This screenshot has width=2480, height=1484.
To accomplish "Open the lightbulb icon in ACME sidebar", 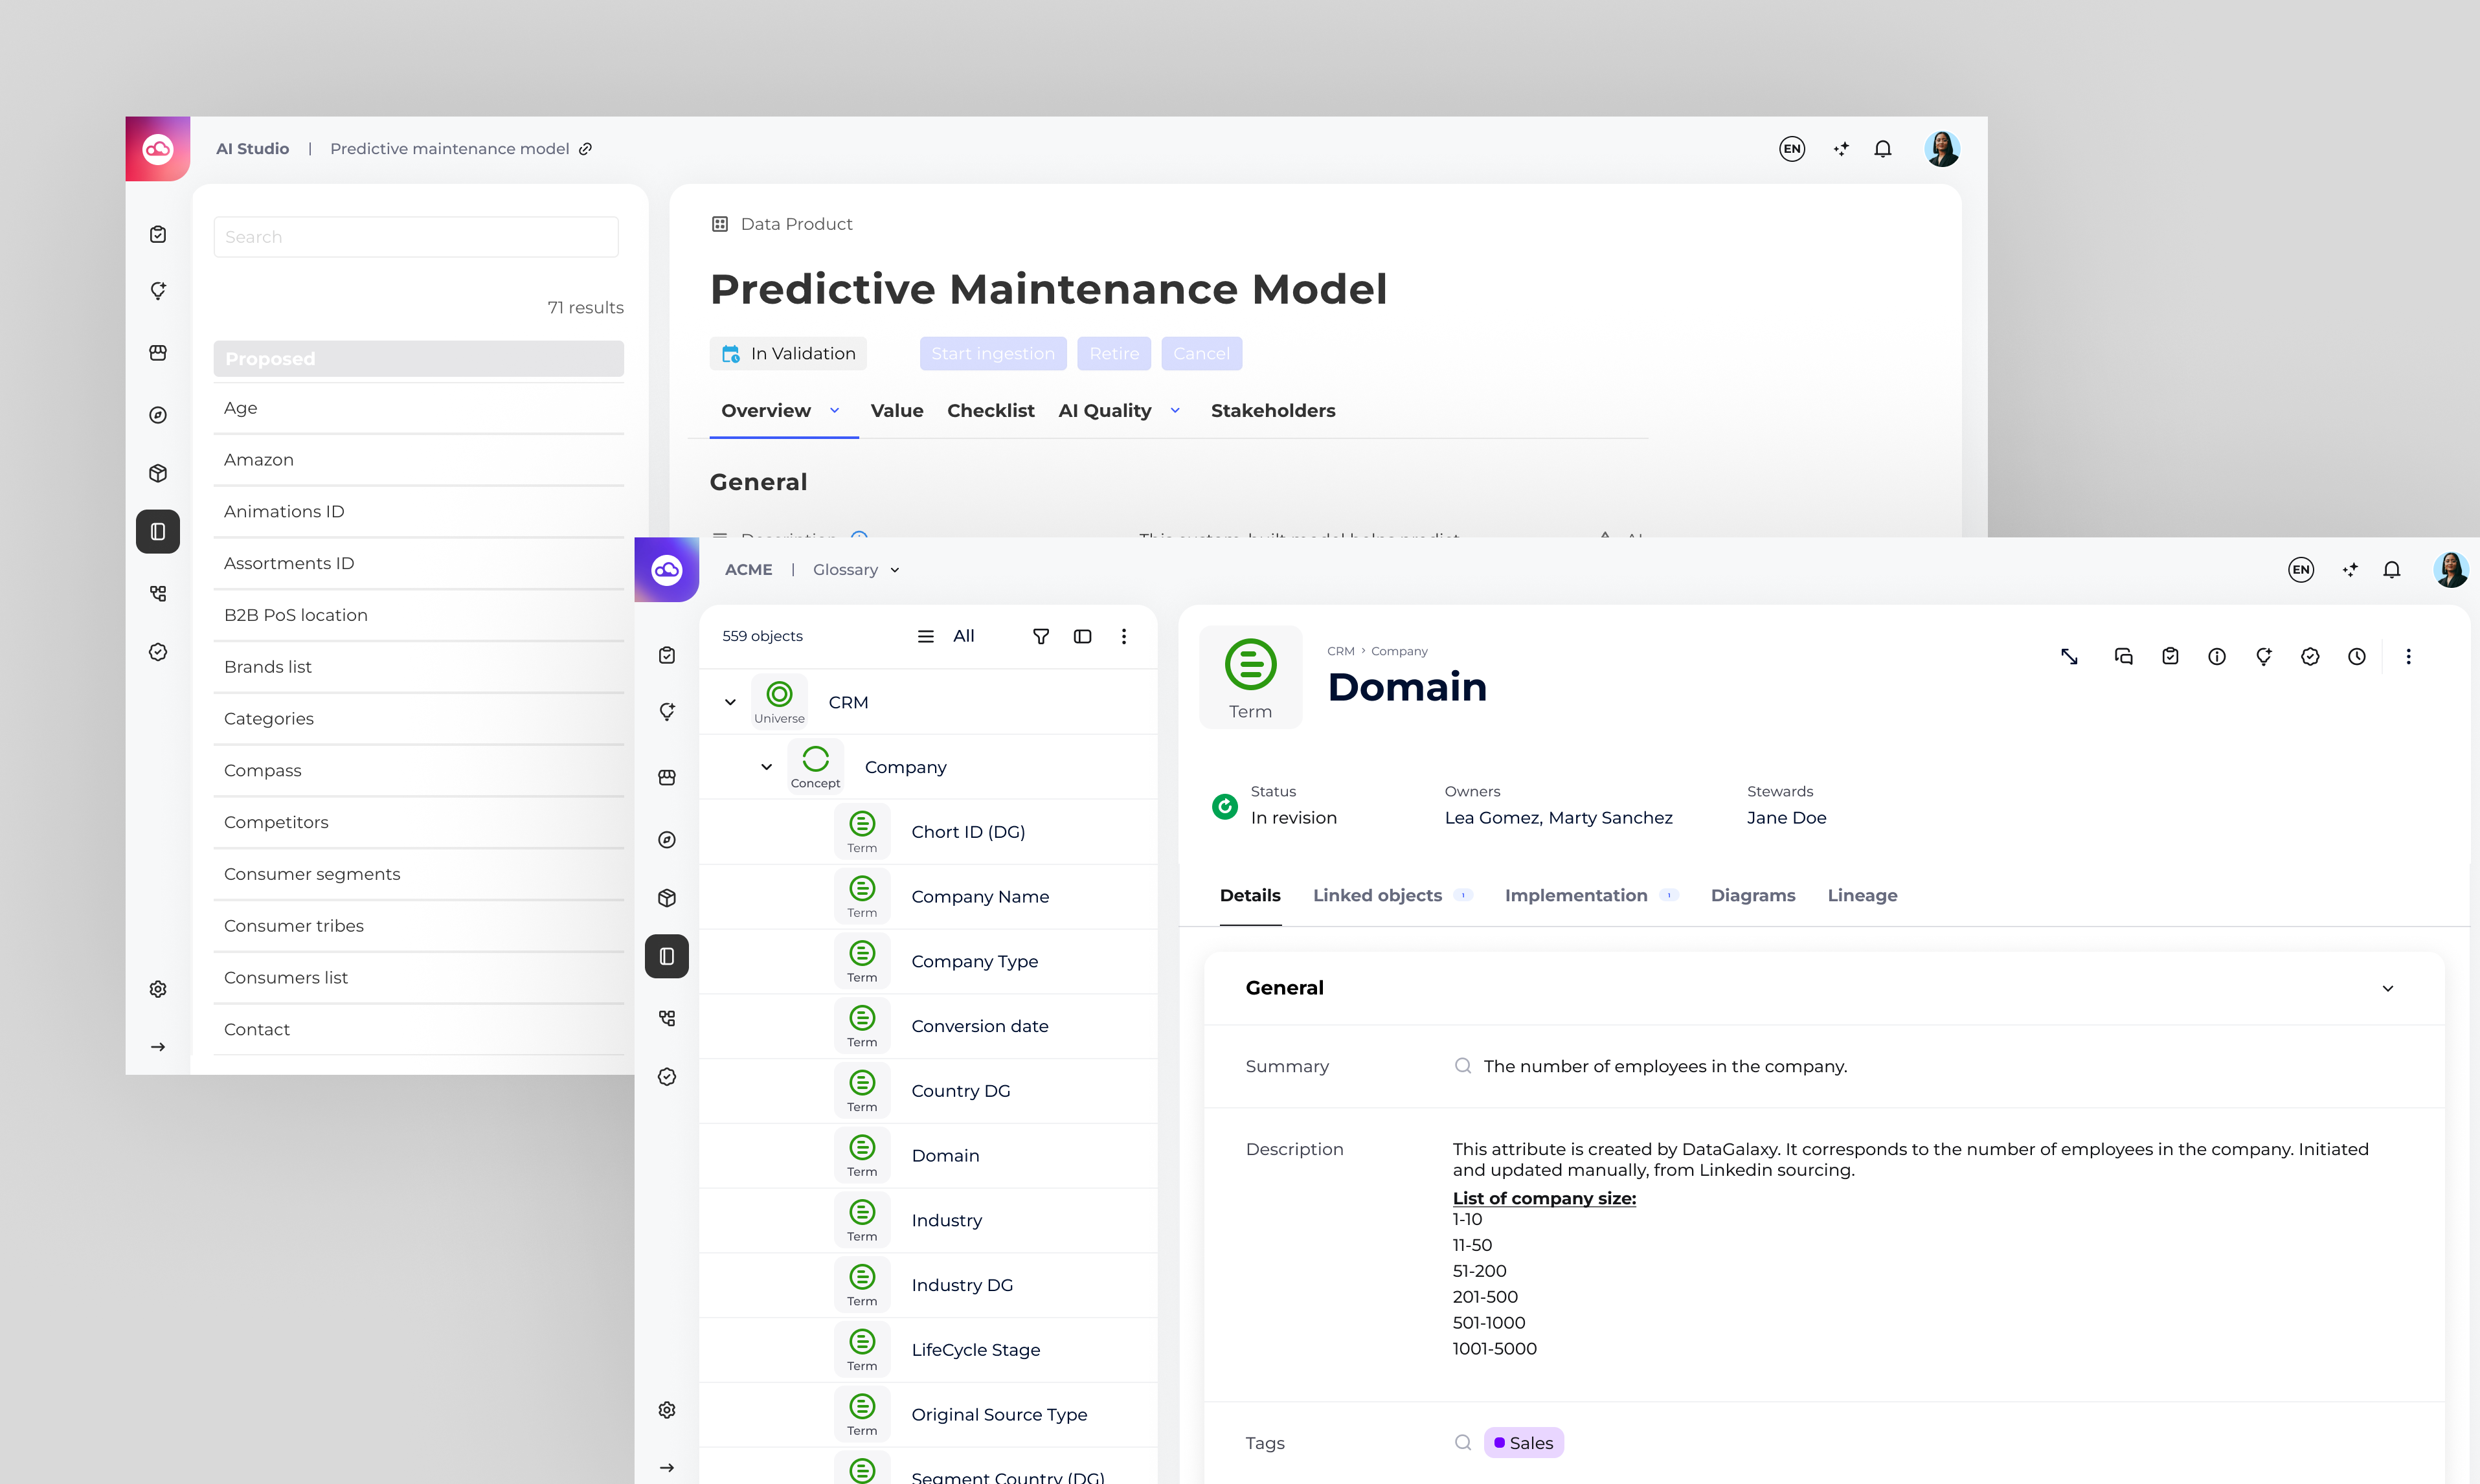I will pyautogui.click(x=667, y=712).
